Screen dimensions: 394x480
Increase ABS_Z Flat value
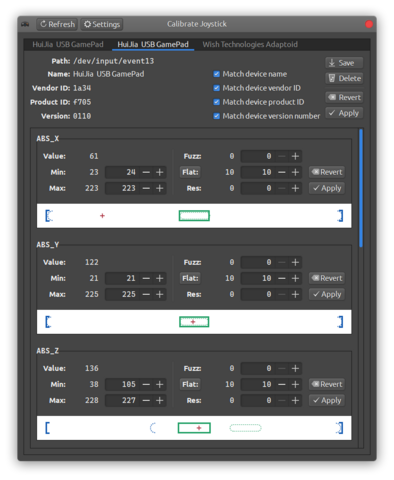(x=295, y=384)
